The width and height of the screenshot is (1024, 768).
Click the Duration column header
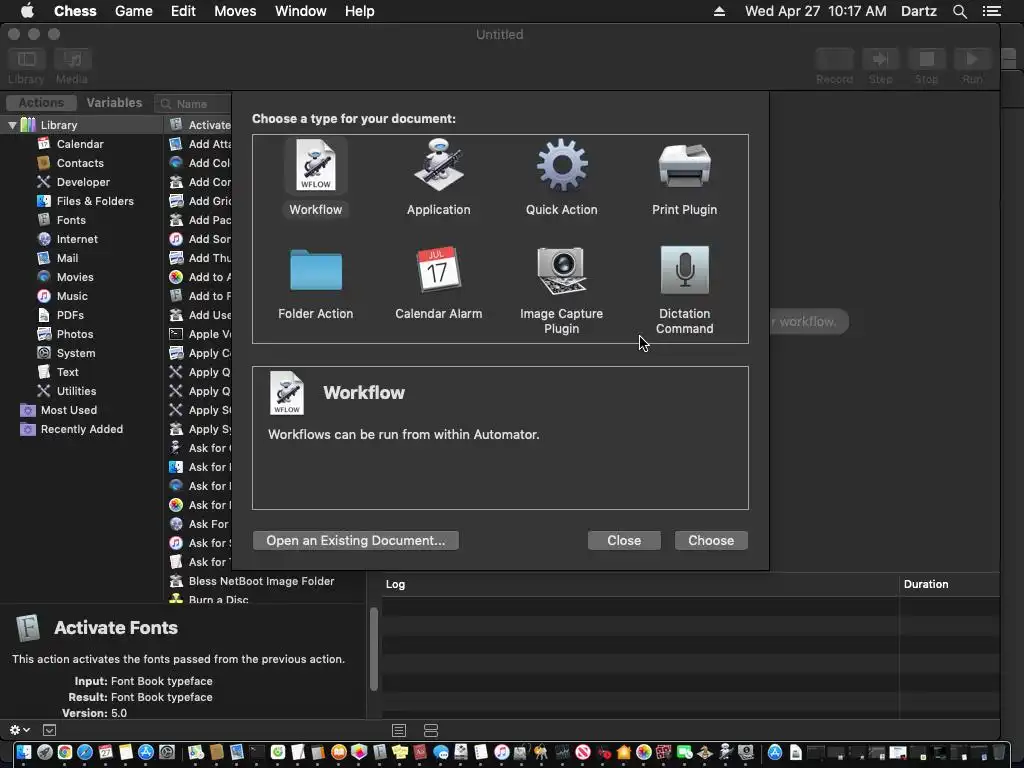pos(948,584)
